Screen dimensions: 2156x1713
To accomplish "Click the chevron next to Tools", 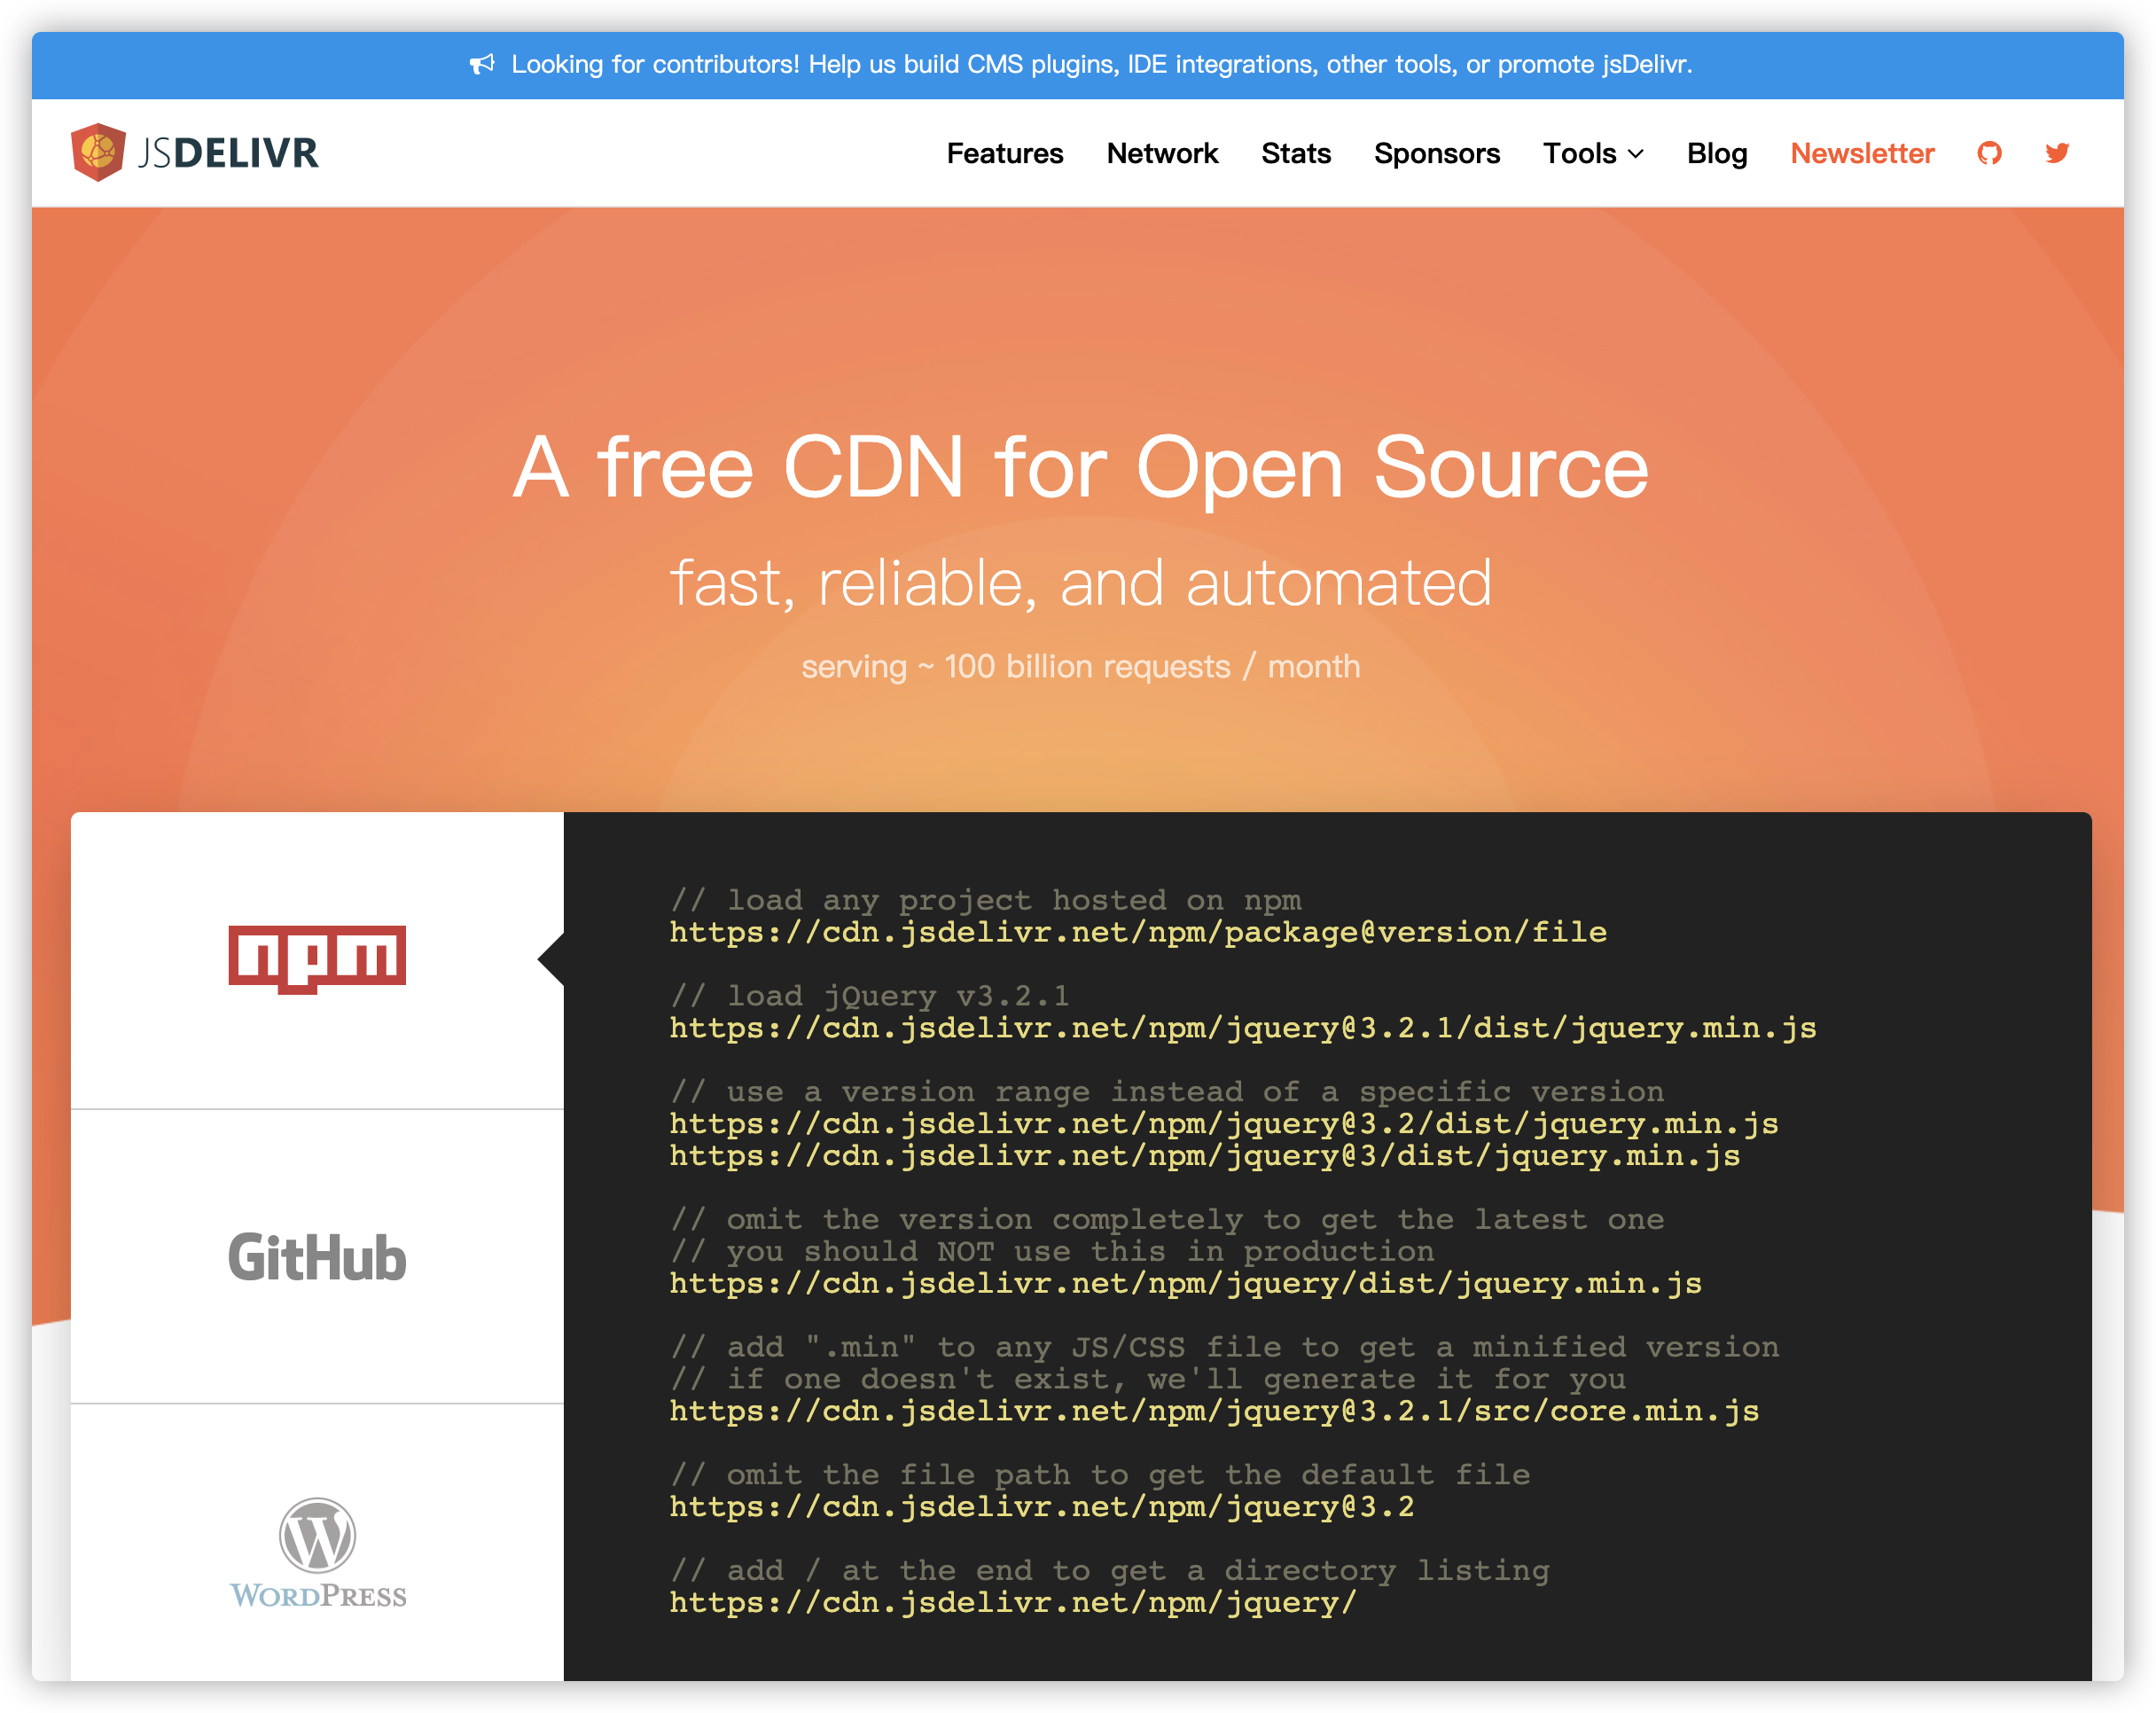I will point(1636,154).
